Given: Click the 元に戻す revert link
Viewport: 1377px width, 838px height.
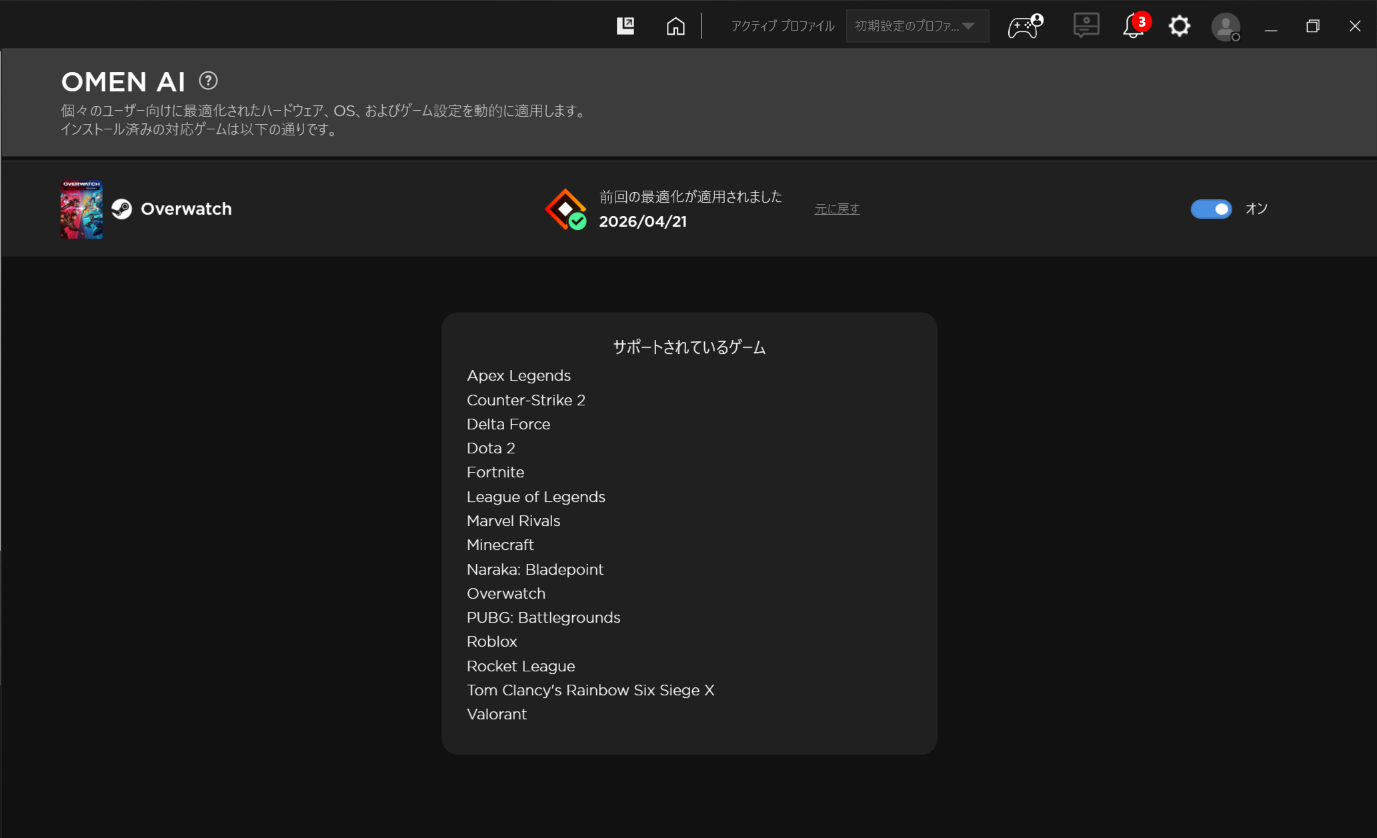Looking at the screenshot, I should [x=837, y=209].
